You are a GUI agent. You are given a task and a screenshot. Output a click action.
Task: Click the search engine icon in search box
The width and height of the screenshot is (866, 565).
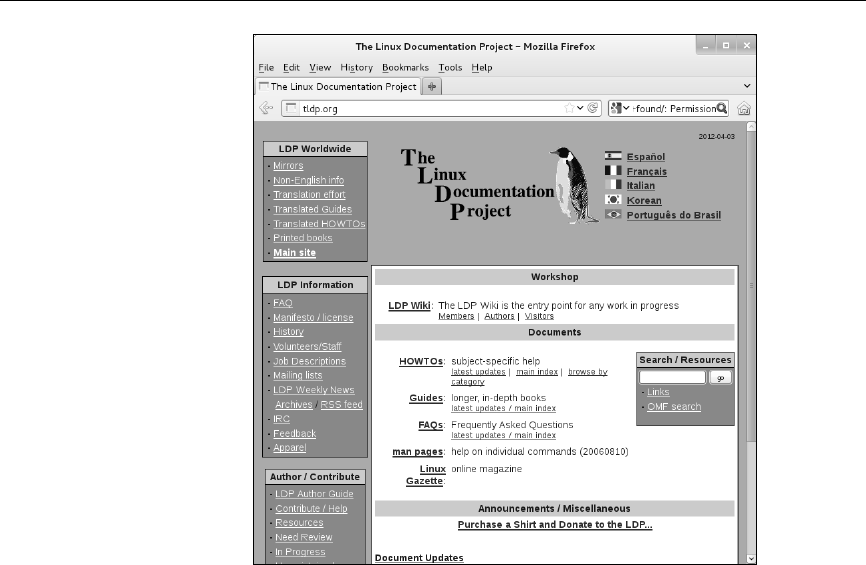tap(616, 108)
